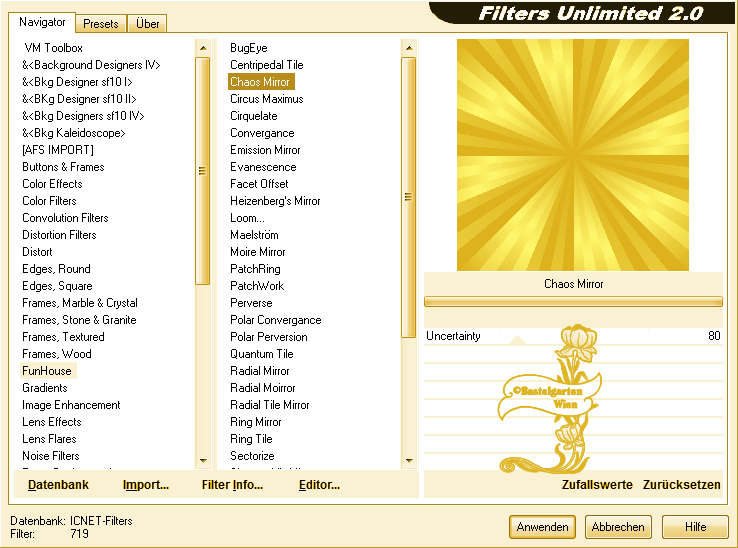Open the Datenbank link
Screen dimensions: 738x548
click(58, 484)
